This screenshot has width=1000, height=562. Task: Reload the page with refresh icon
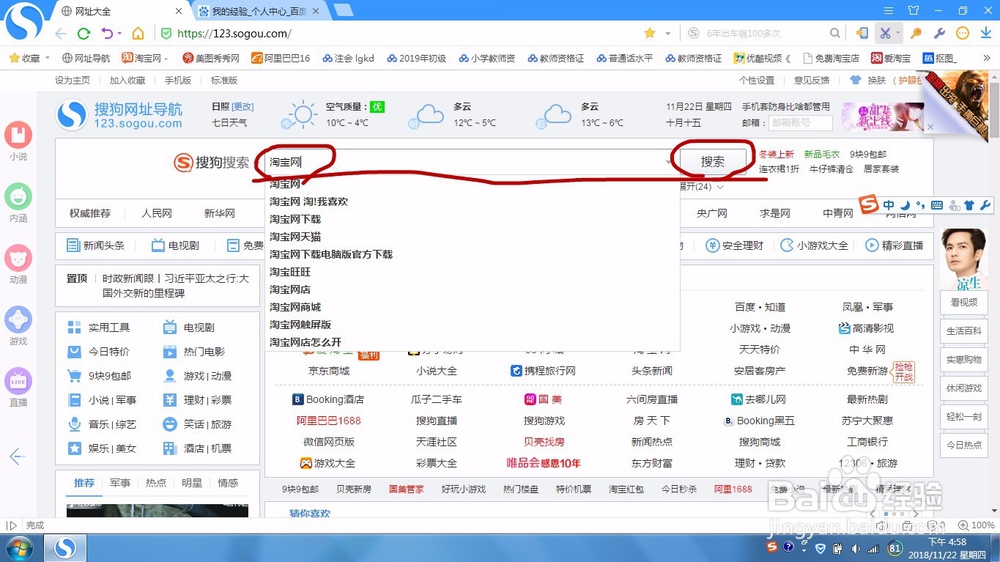pyautogui.click(x=84, y=33)
